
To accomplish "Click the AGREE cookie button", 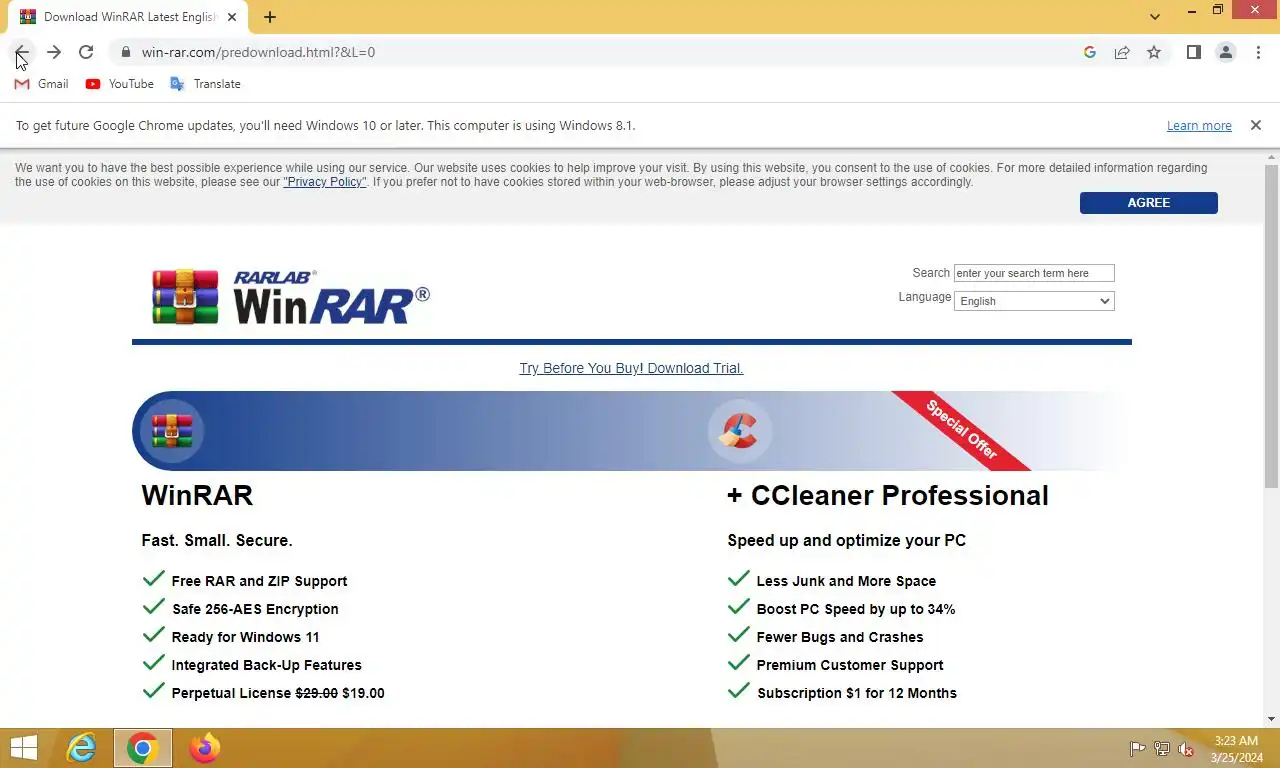I will click(1149, 202).
